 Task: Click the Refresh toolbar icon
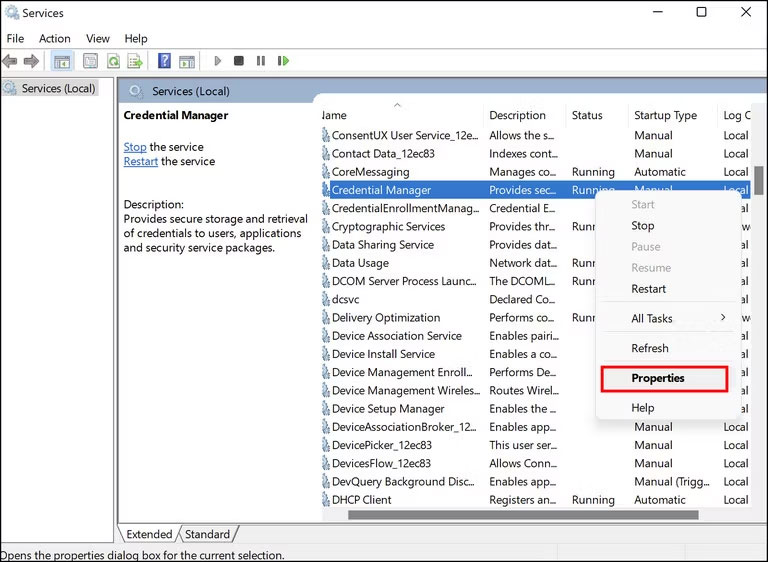coord(113,61)
